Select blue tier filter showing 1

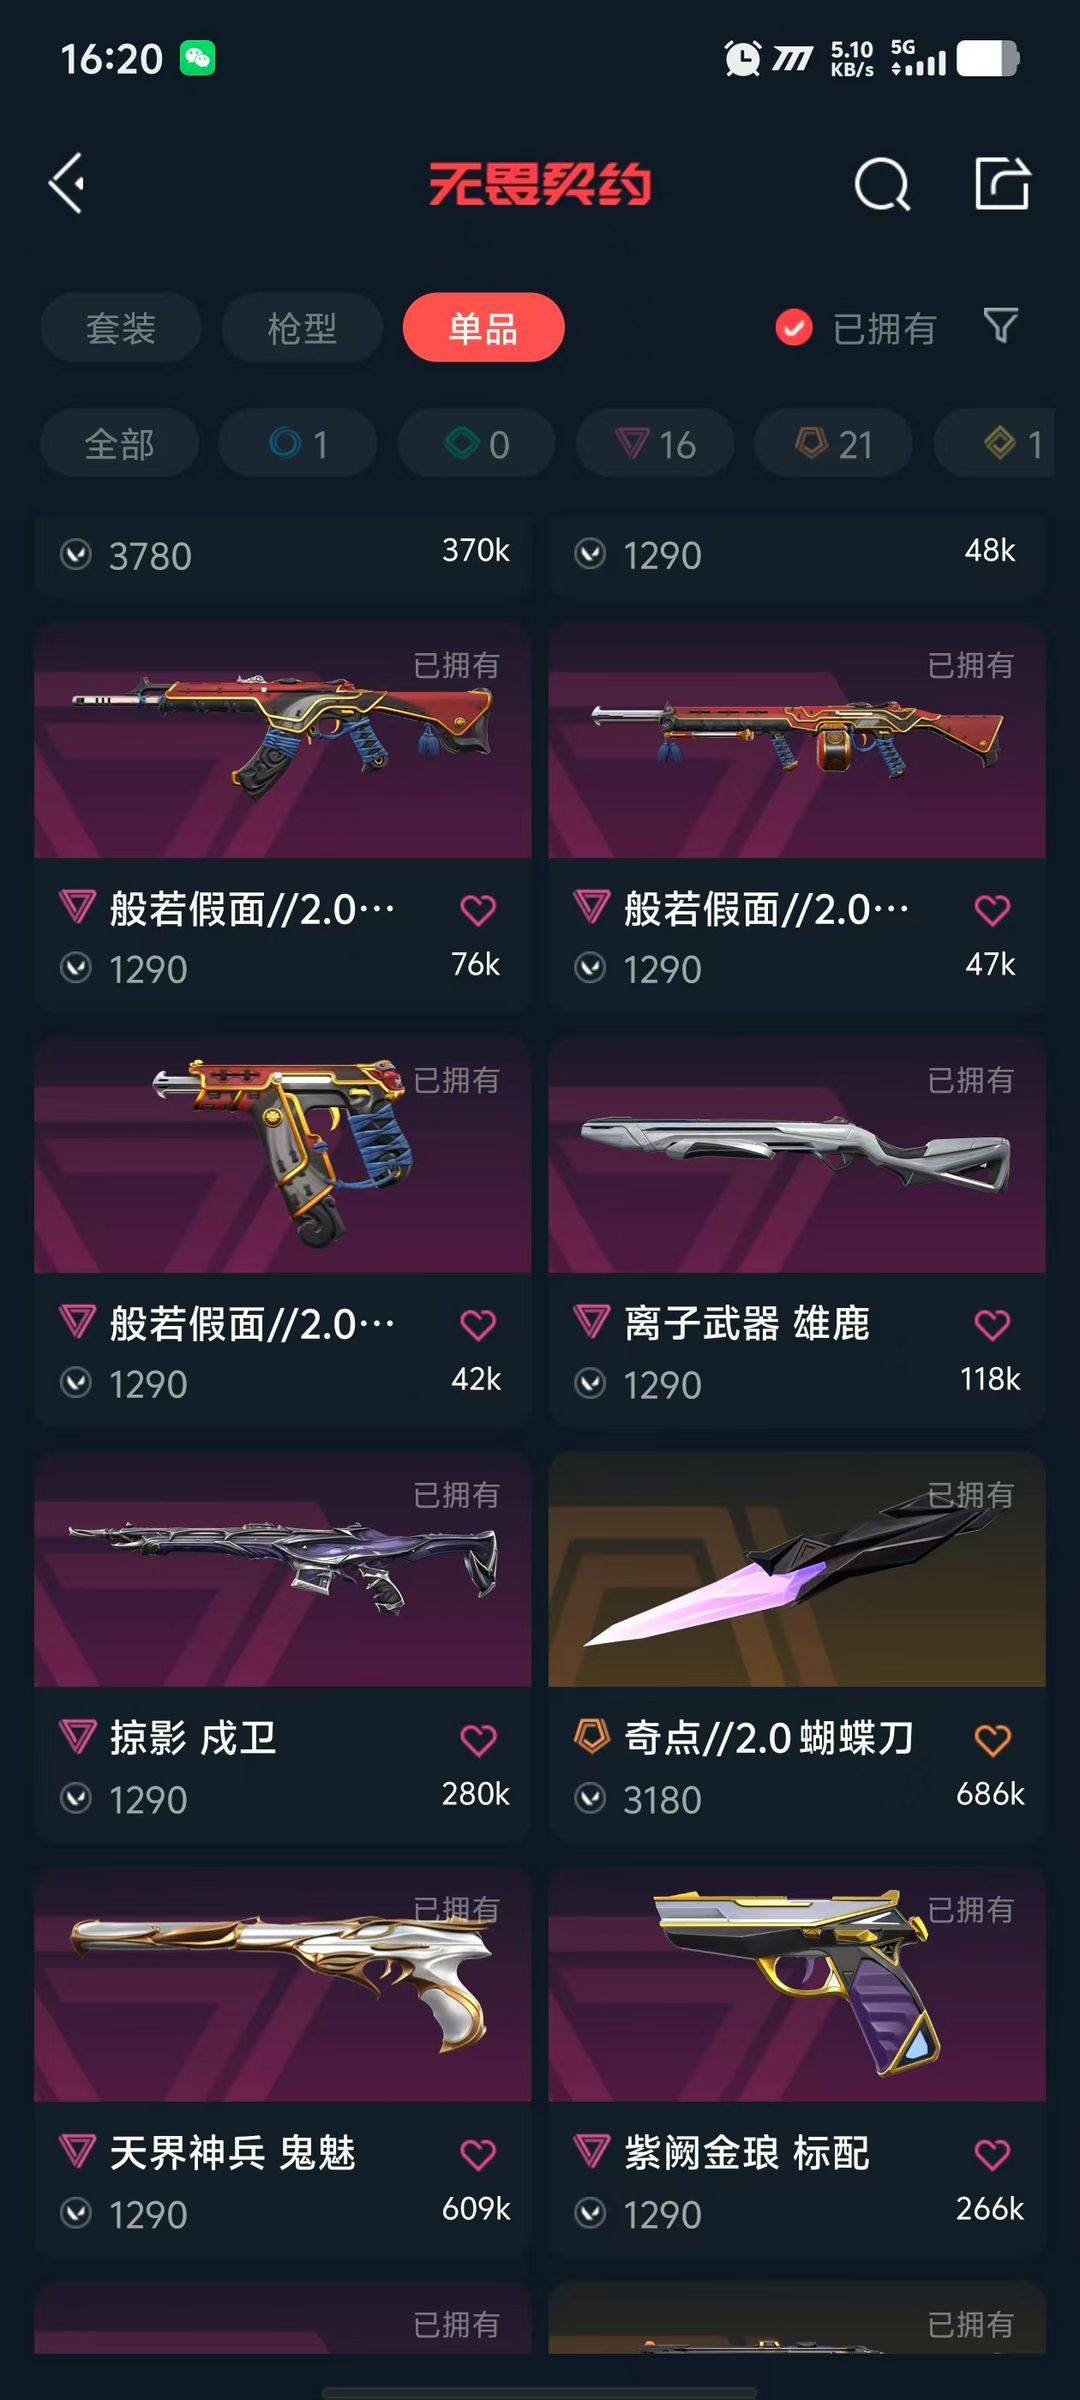click(x=298, y=443)
